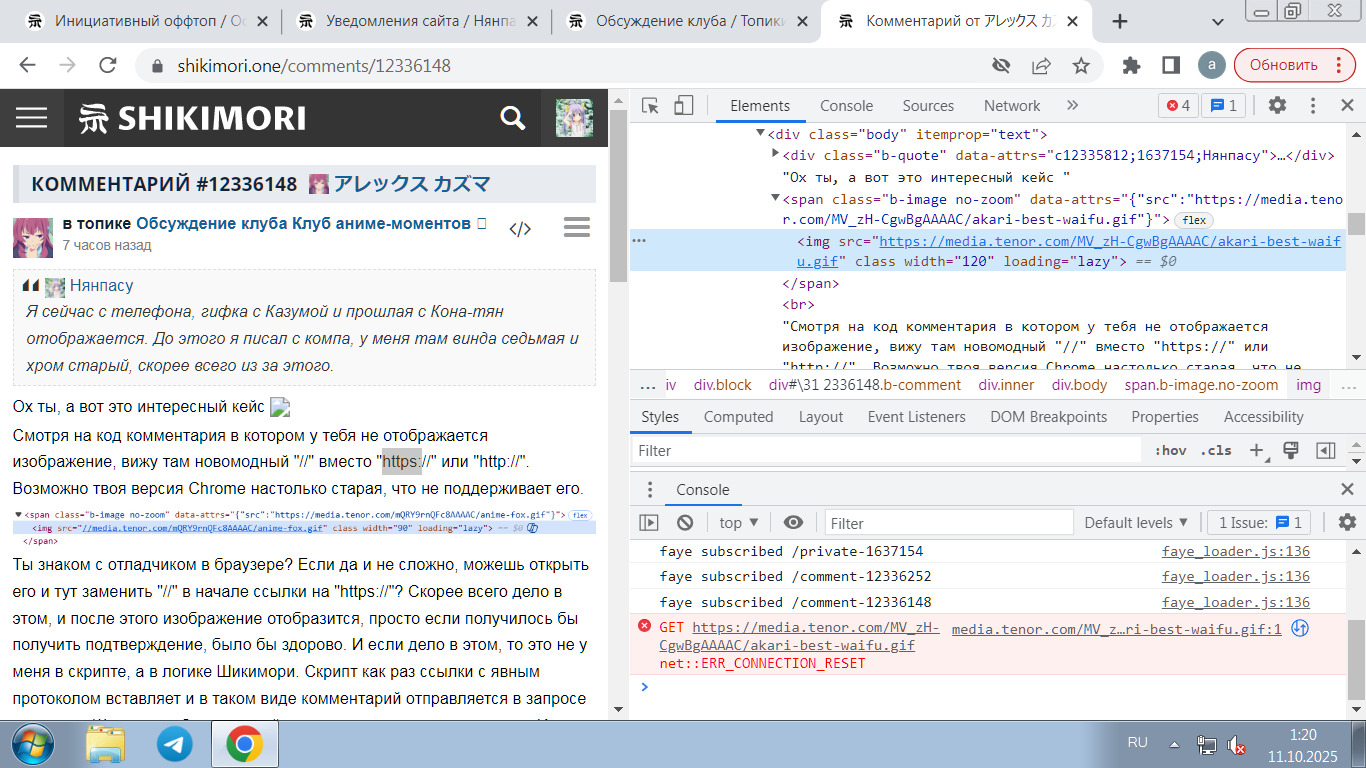This screenshot has width=1366, height=768.
Task: Clear the console with the ban icon
Action: pyautogui.click(x=685, y=523)
